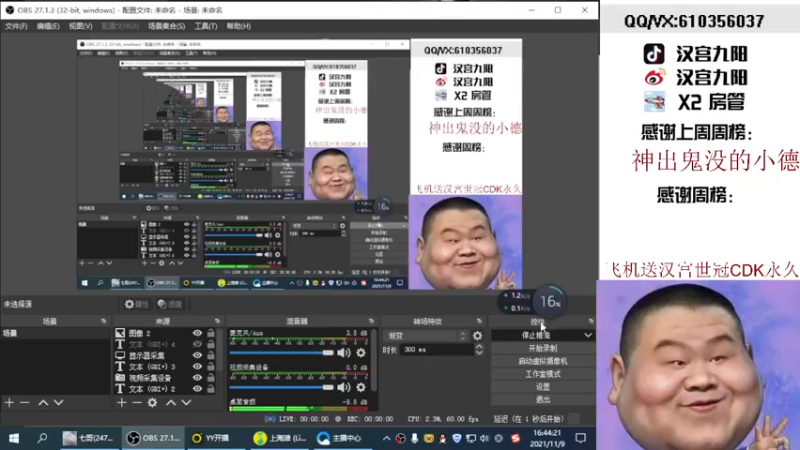800x450 pixels.
Task: Open the 帮助(H) menu
Action: coord(238,26)
